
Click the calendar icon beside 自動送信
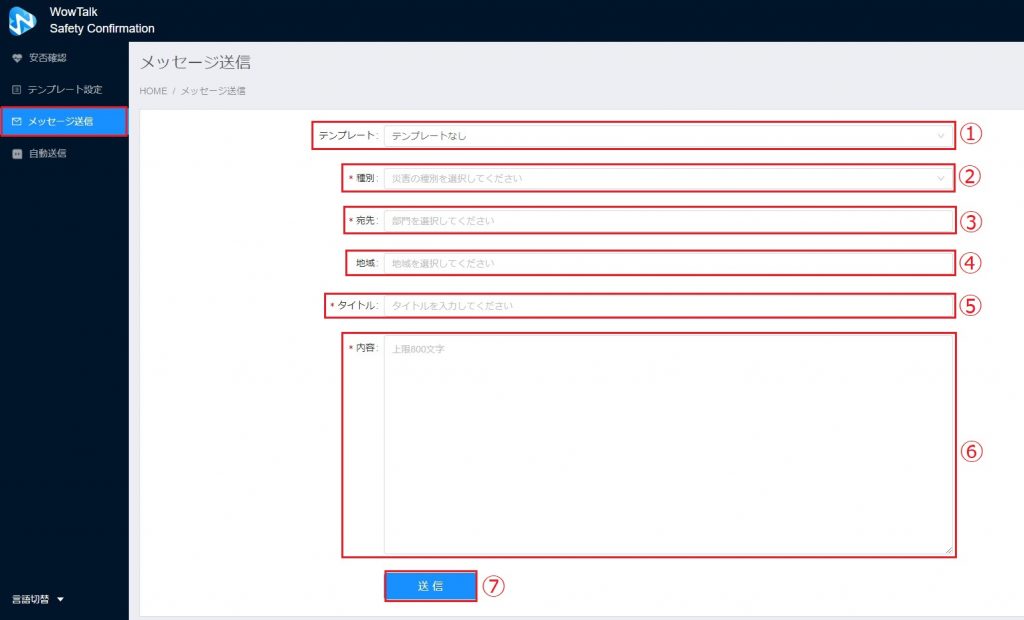pos(17,154)
